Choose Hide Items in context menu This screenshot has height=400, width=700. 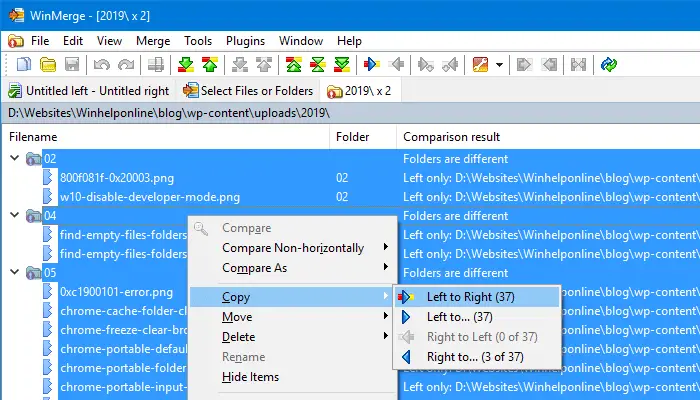tap(292, 377)
